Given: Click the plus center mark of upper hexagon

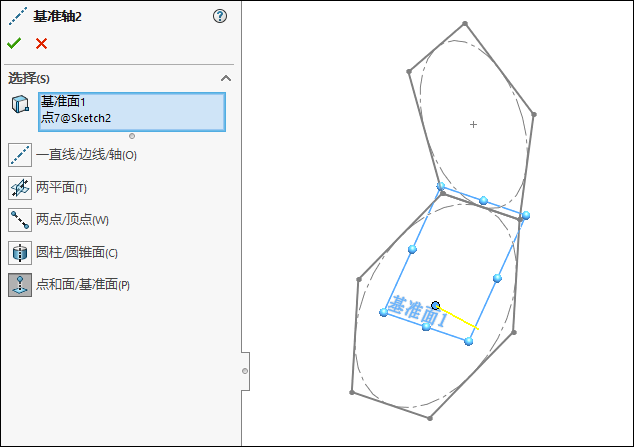Looking at the screenshot, I should 473,124.
